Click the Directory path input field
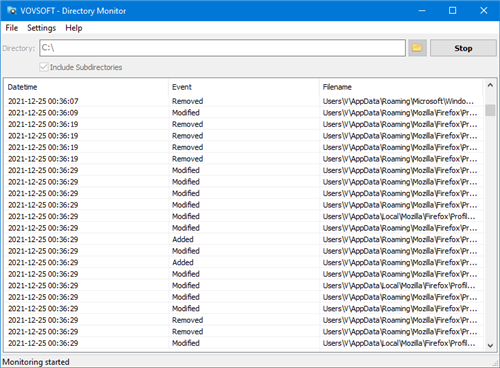This screenshot has height=368, width=500. [x=223, y=48]
